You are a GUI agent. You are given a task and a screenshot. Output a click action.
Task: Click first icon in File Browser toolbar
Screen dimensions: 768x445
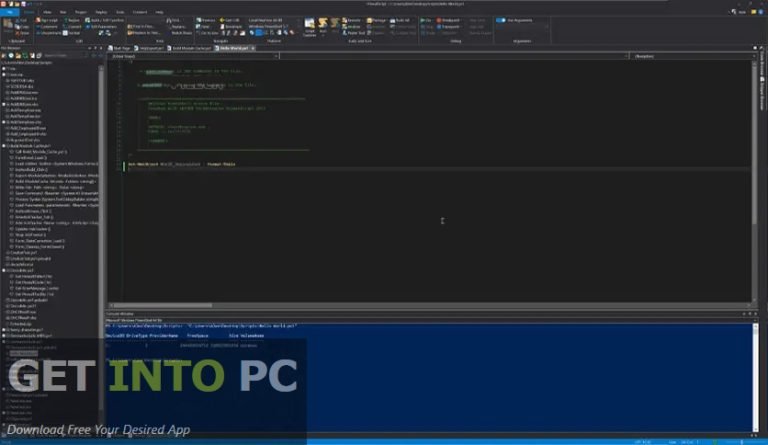pos(3,56)
